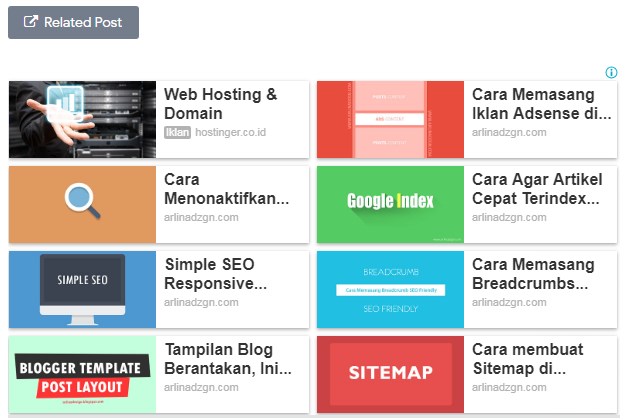Click arlinadzgn.com under Cara Menonaktifkan

pyautogui.click(x=201, y=217)
